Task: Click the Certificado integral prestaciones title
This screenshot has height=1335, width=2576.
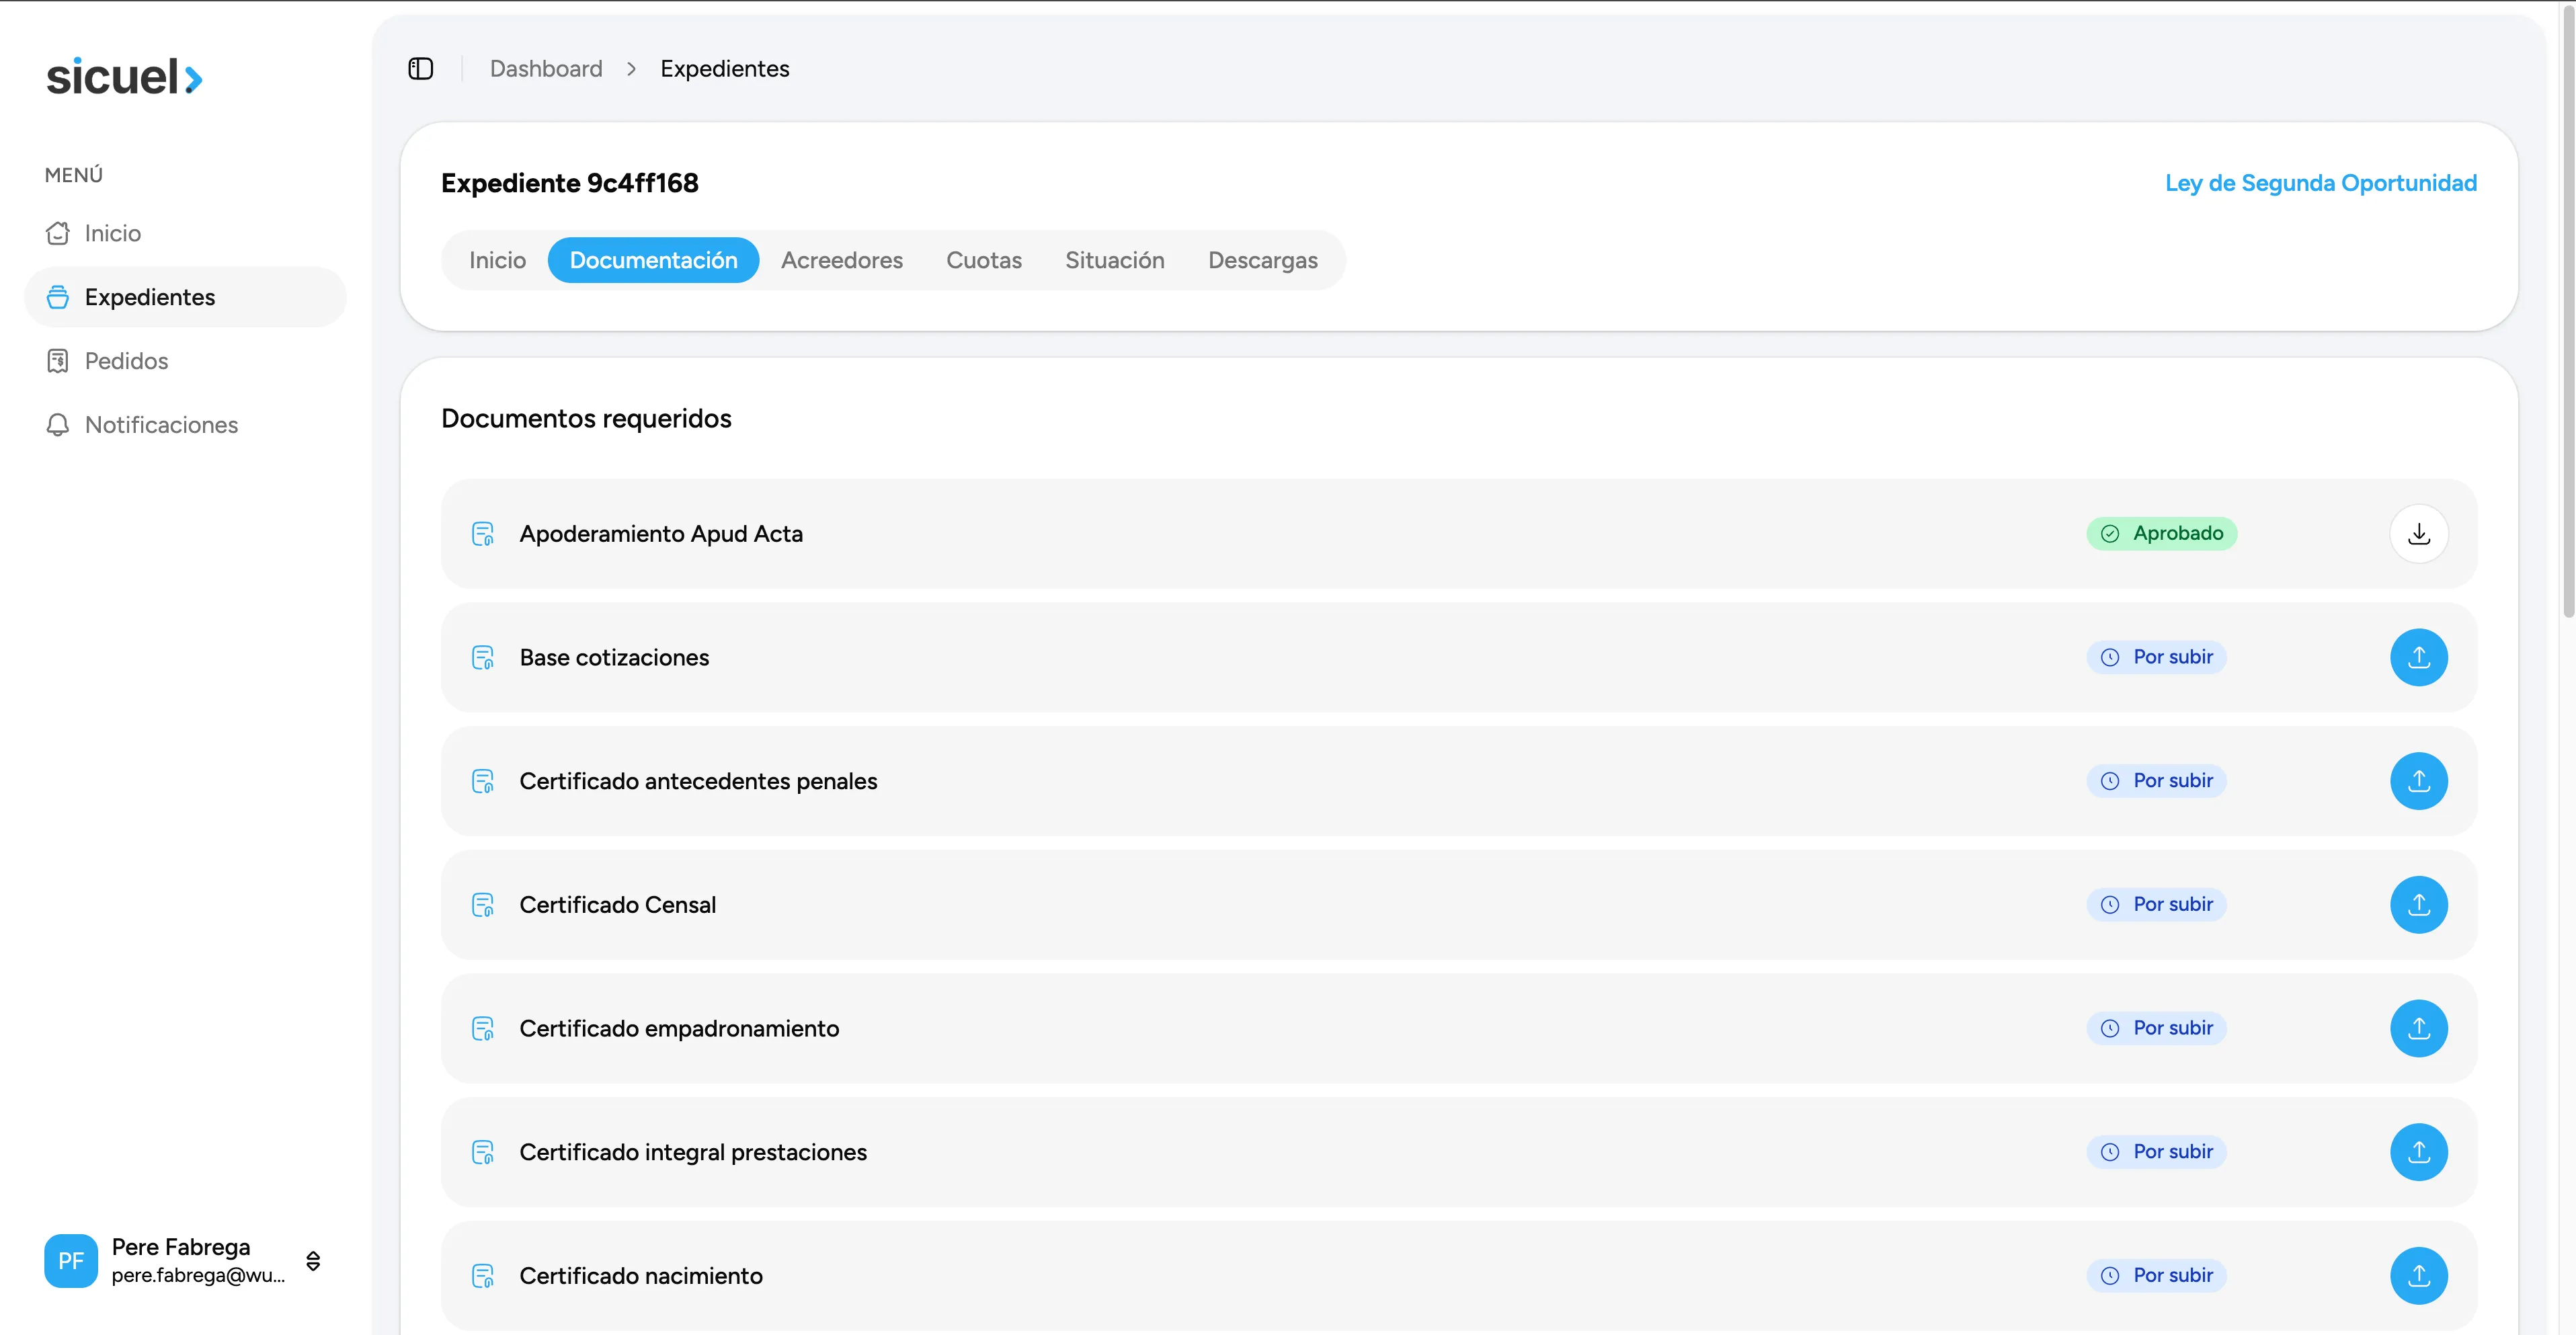Action: (693, 1152)
